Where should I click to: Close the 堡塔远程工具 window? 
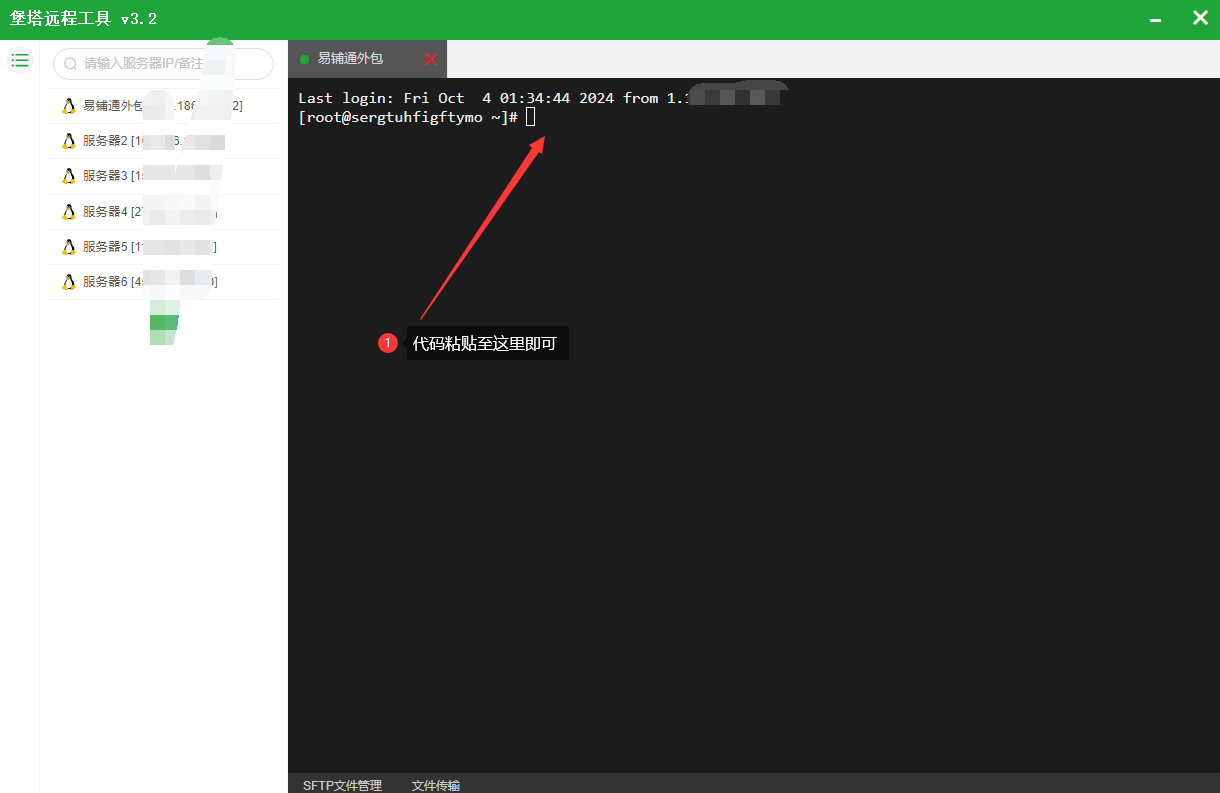pyautogui.click(x=1200, y=18)
